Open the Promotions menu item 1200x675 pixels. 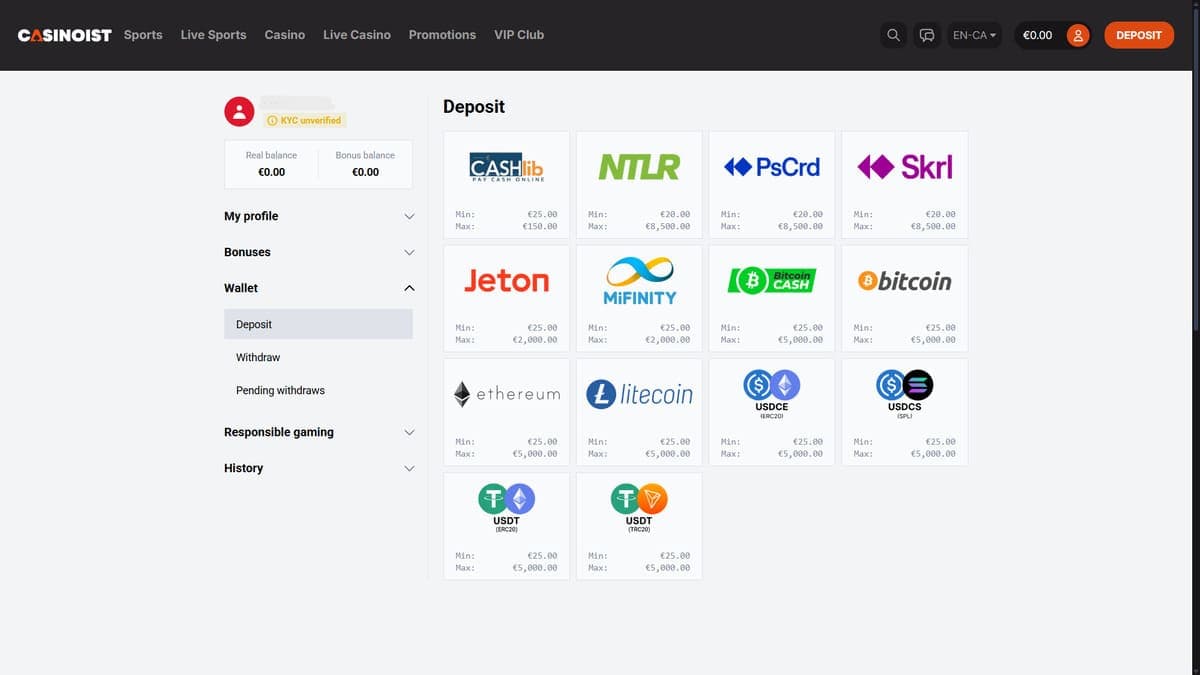(442, 35)
